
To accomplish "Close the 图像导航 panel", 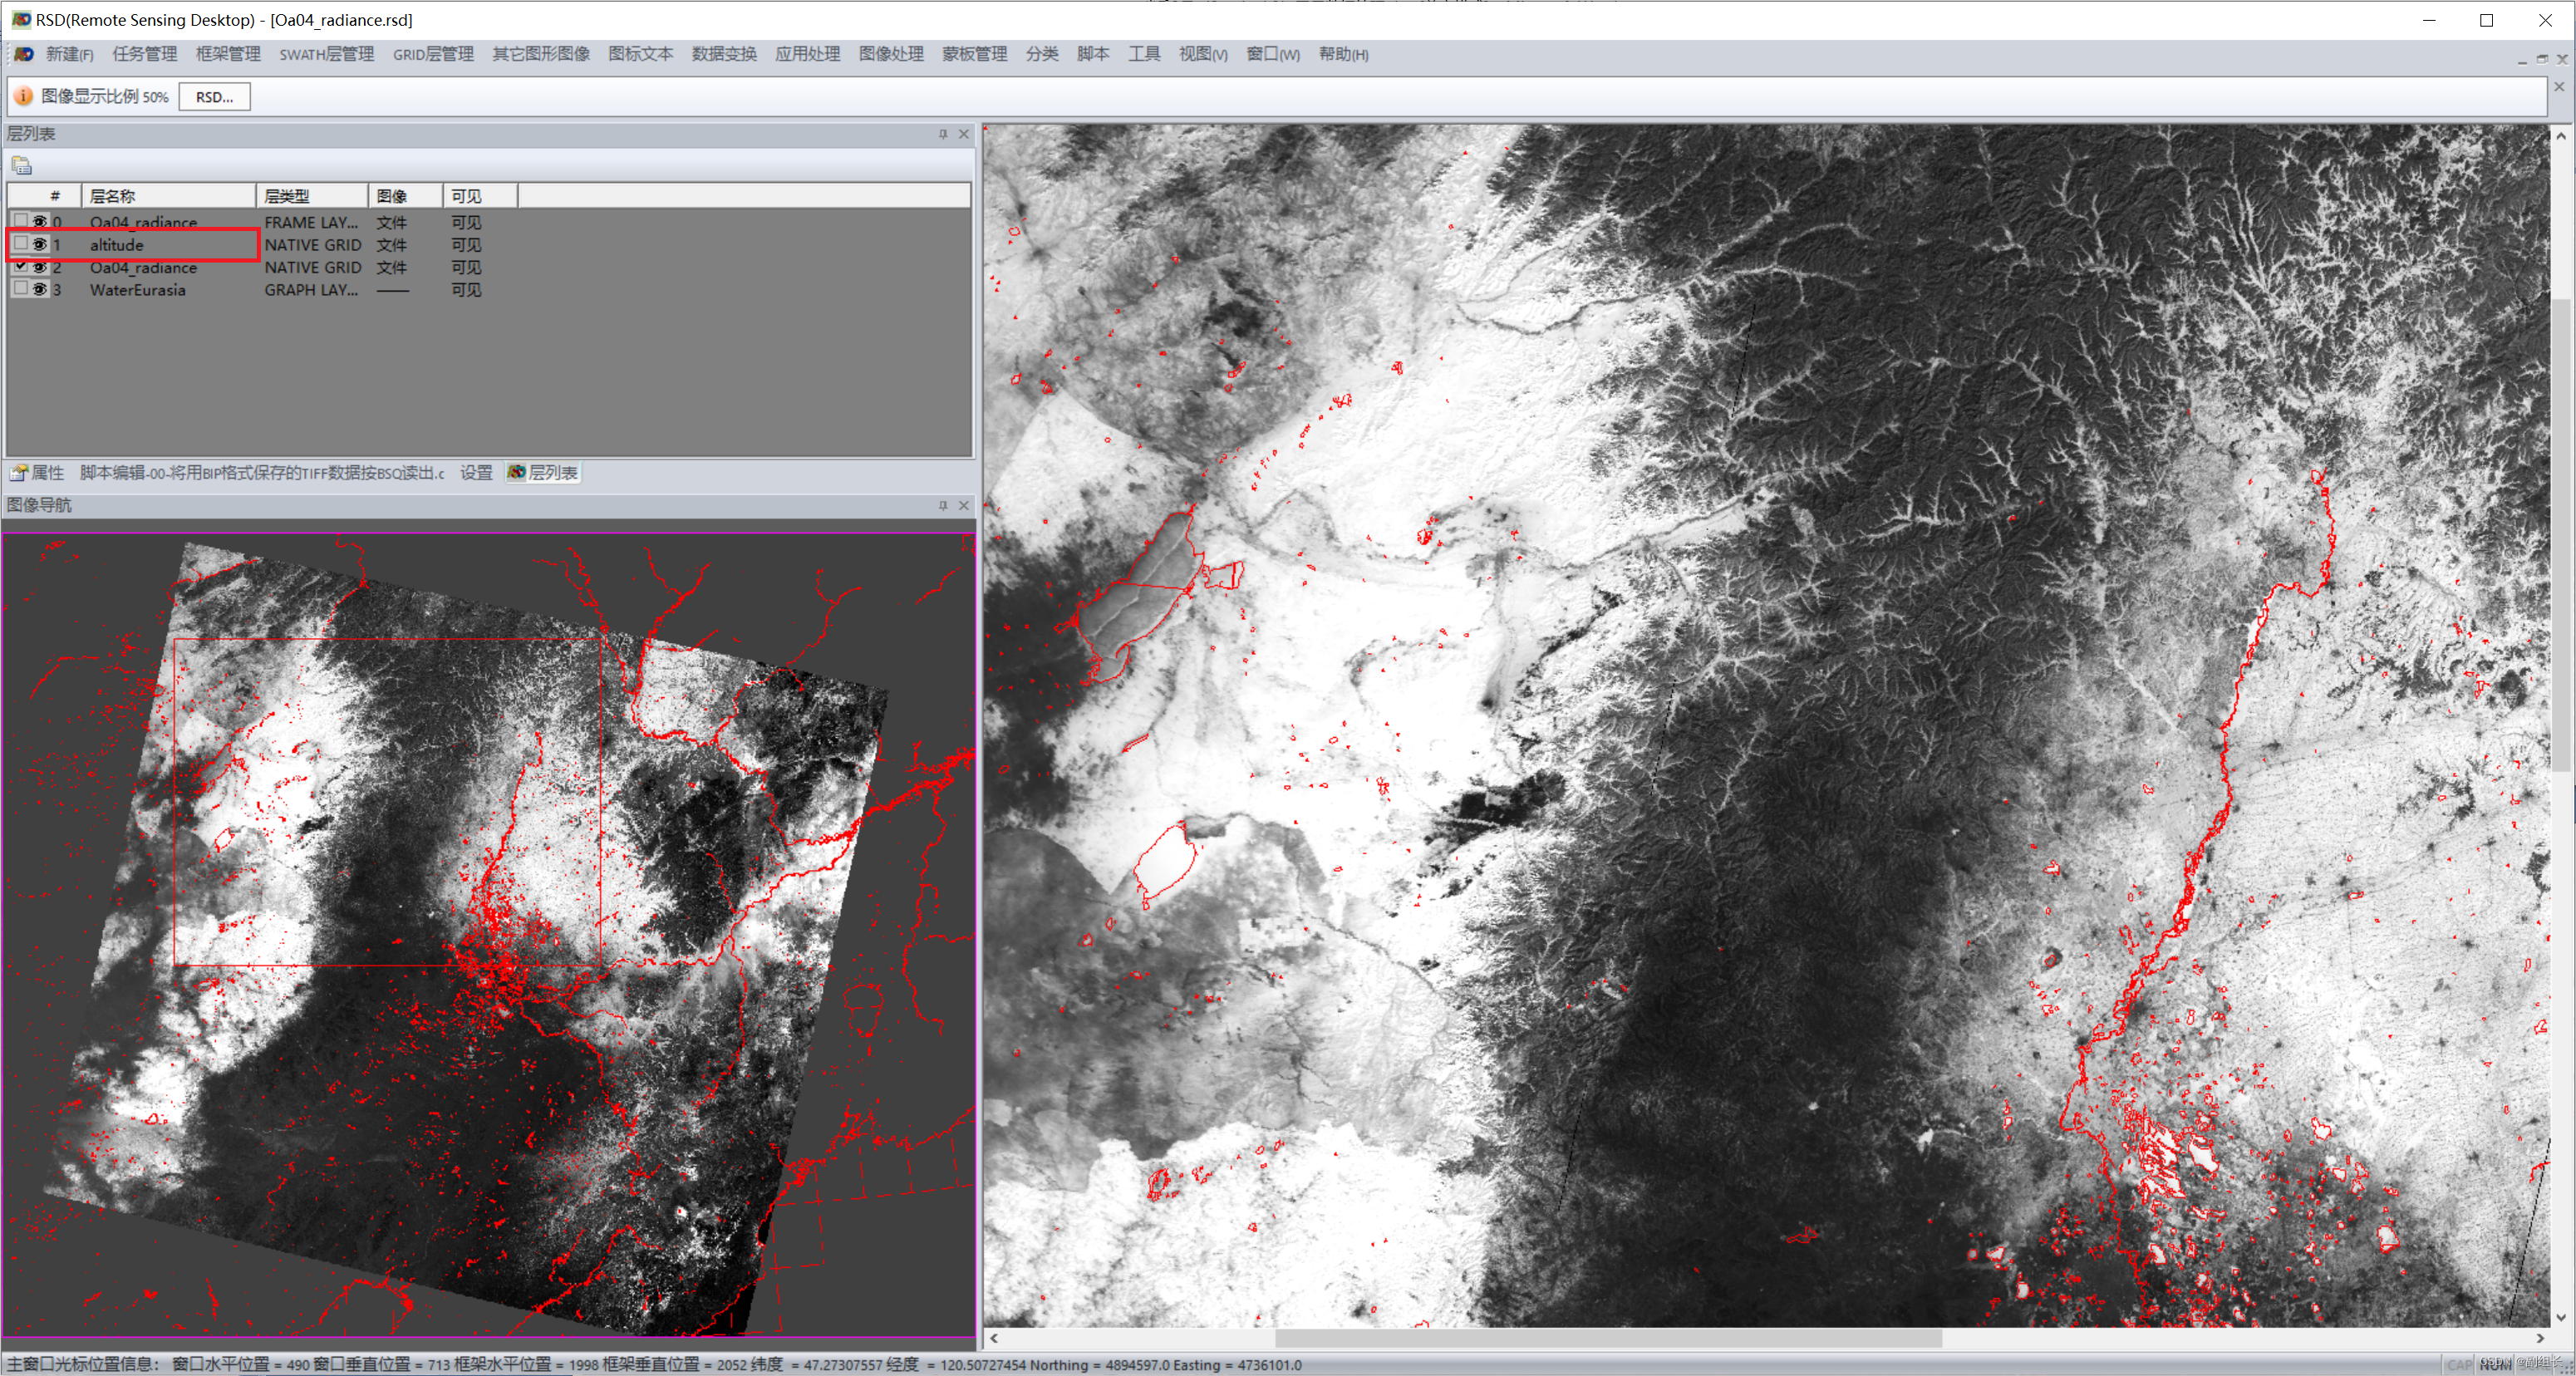I will coord(964,506).
